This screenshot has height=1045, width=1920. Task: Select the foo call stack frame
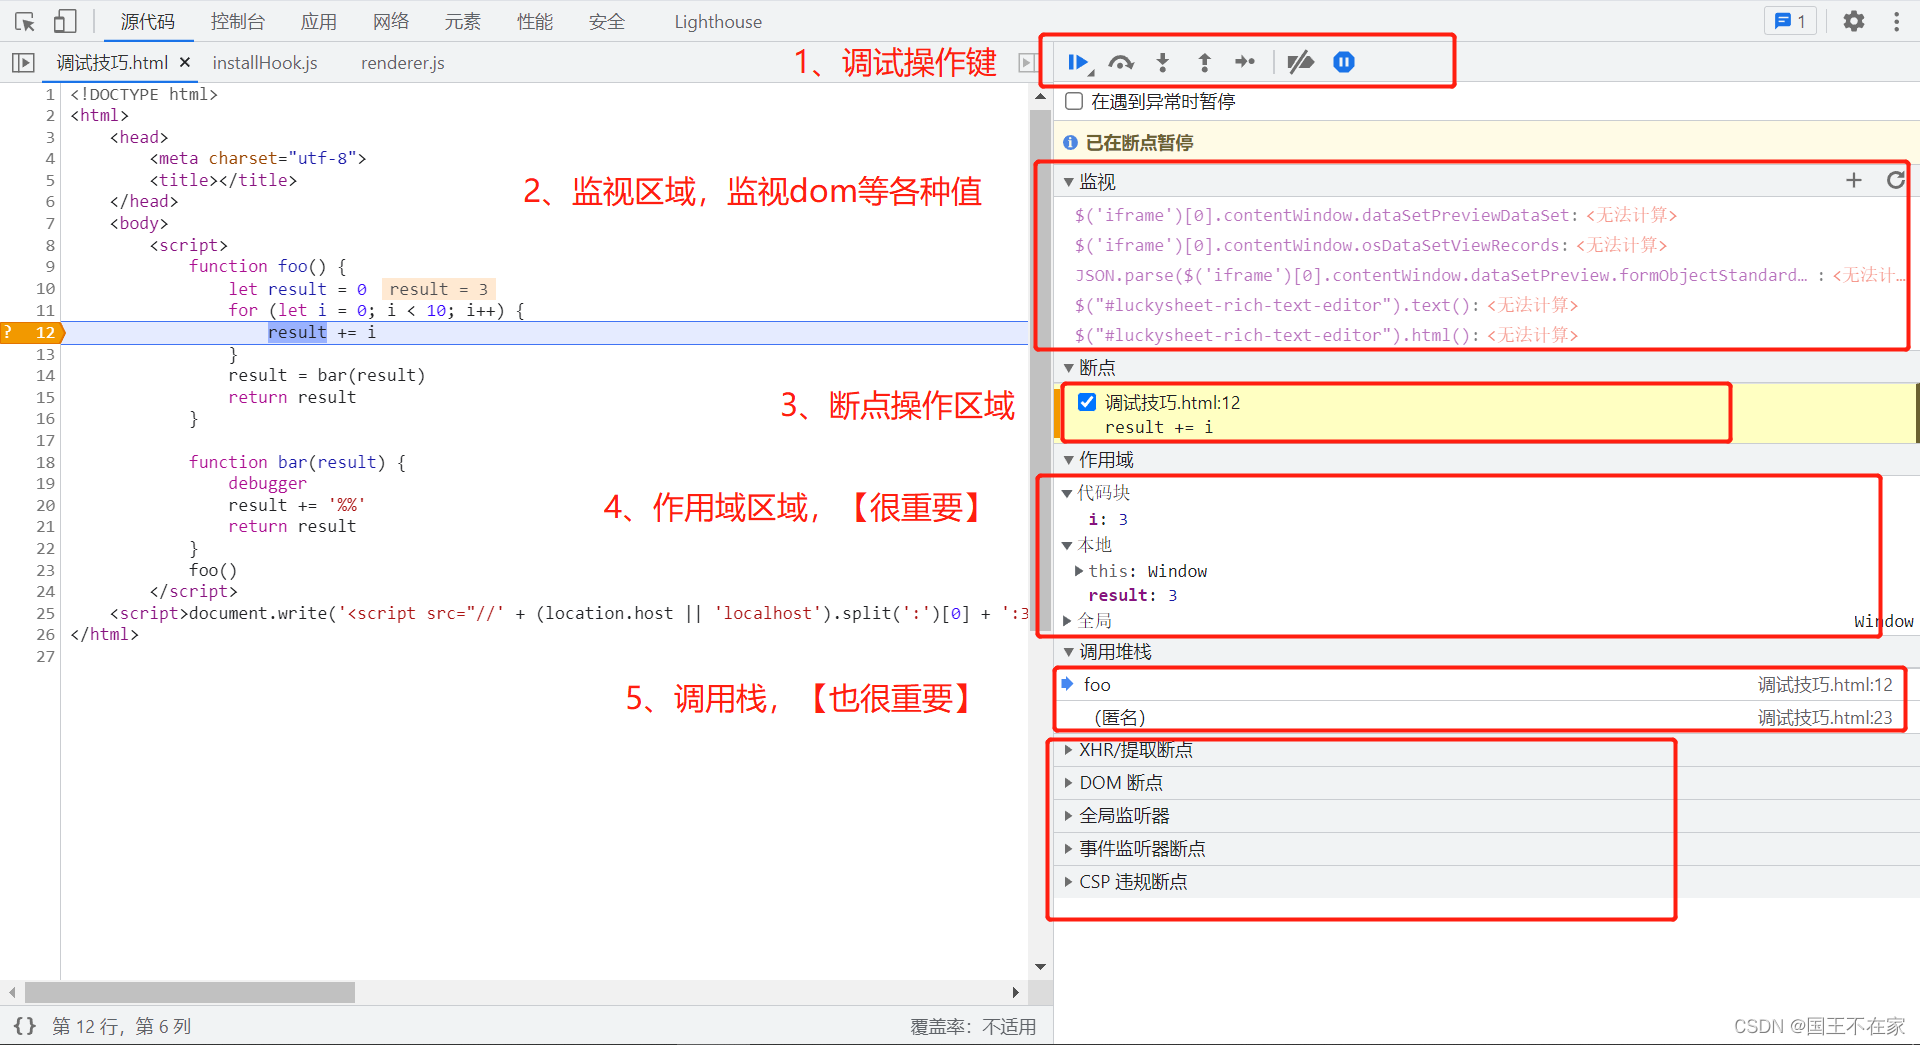tap(1485, 684)
